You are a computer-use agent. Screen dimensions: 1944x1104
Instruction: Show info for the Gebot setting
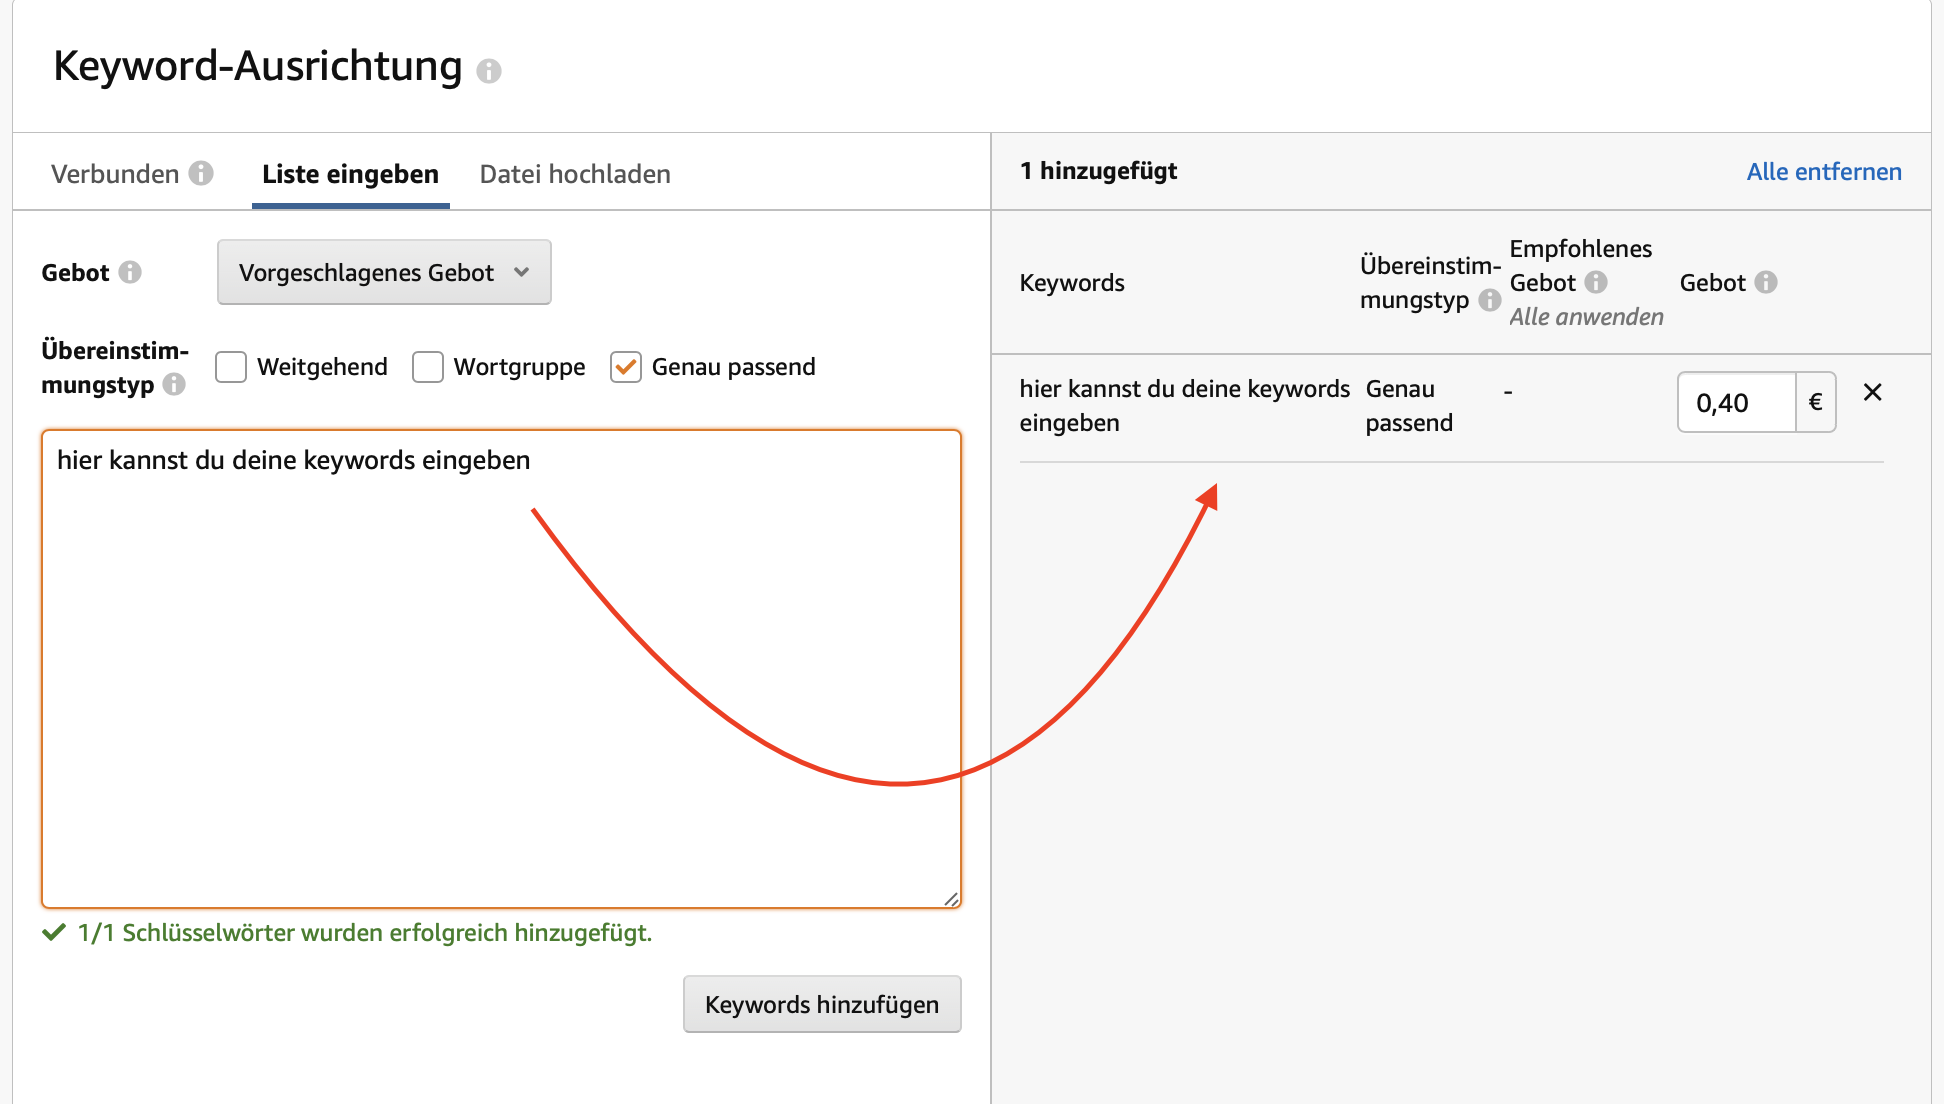[131, 271]
